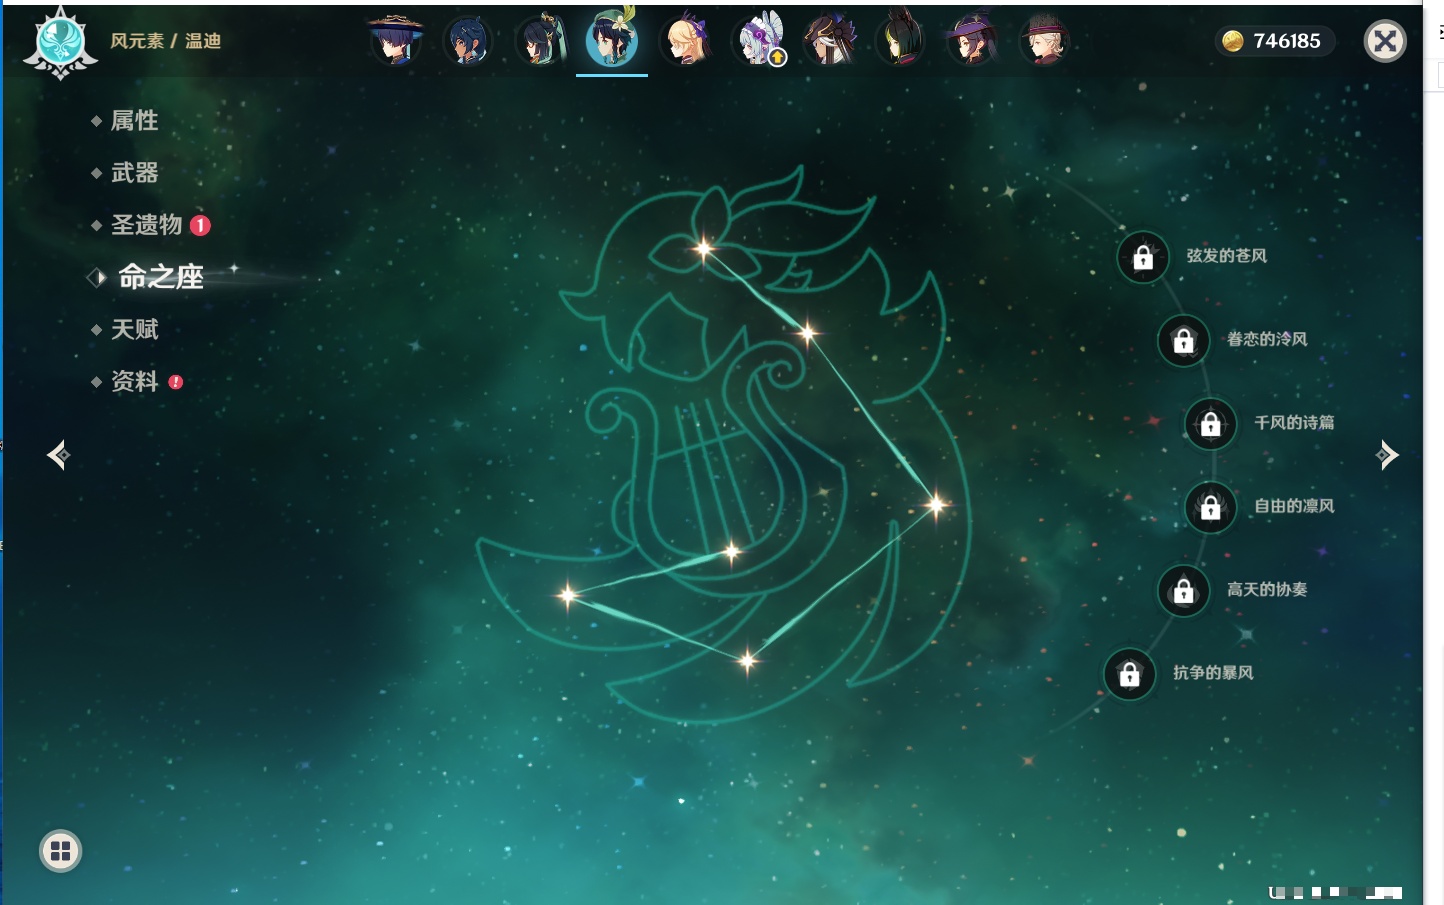The height and width of the screenshot is (905, 1444).
Task: Close the character screen with X button
Action: [1385, 41]
